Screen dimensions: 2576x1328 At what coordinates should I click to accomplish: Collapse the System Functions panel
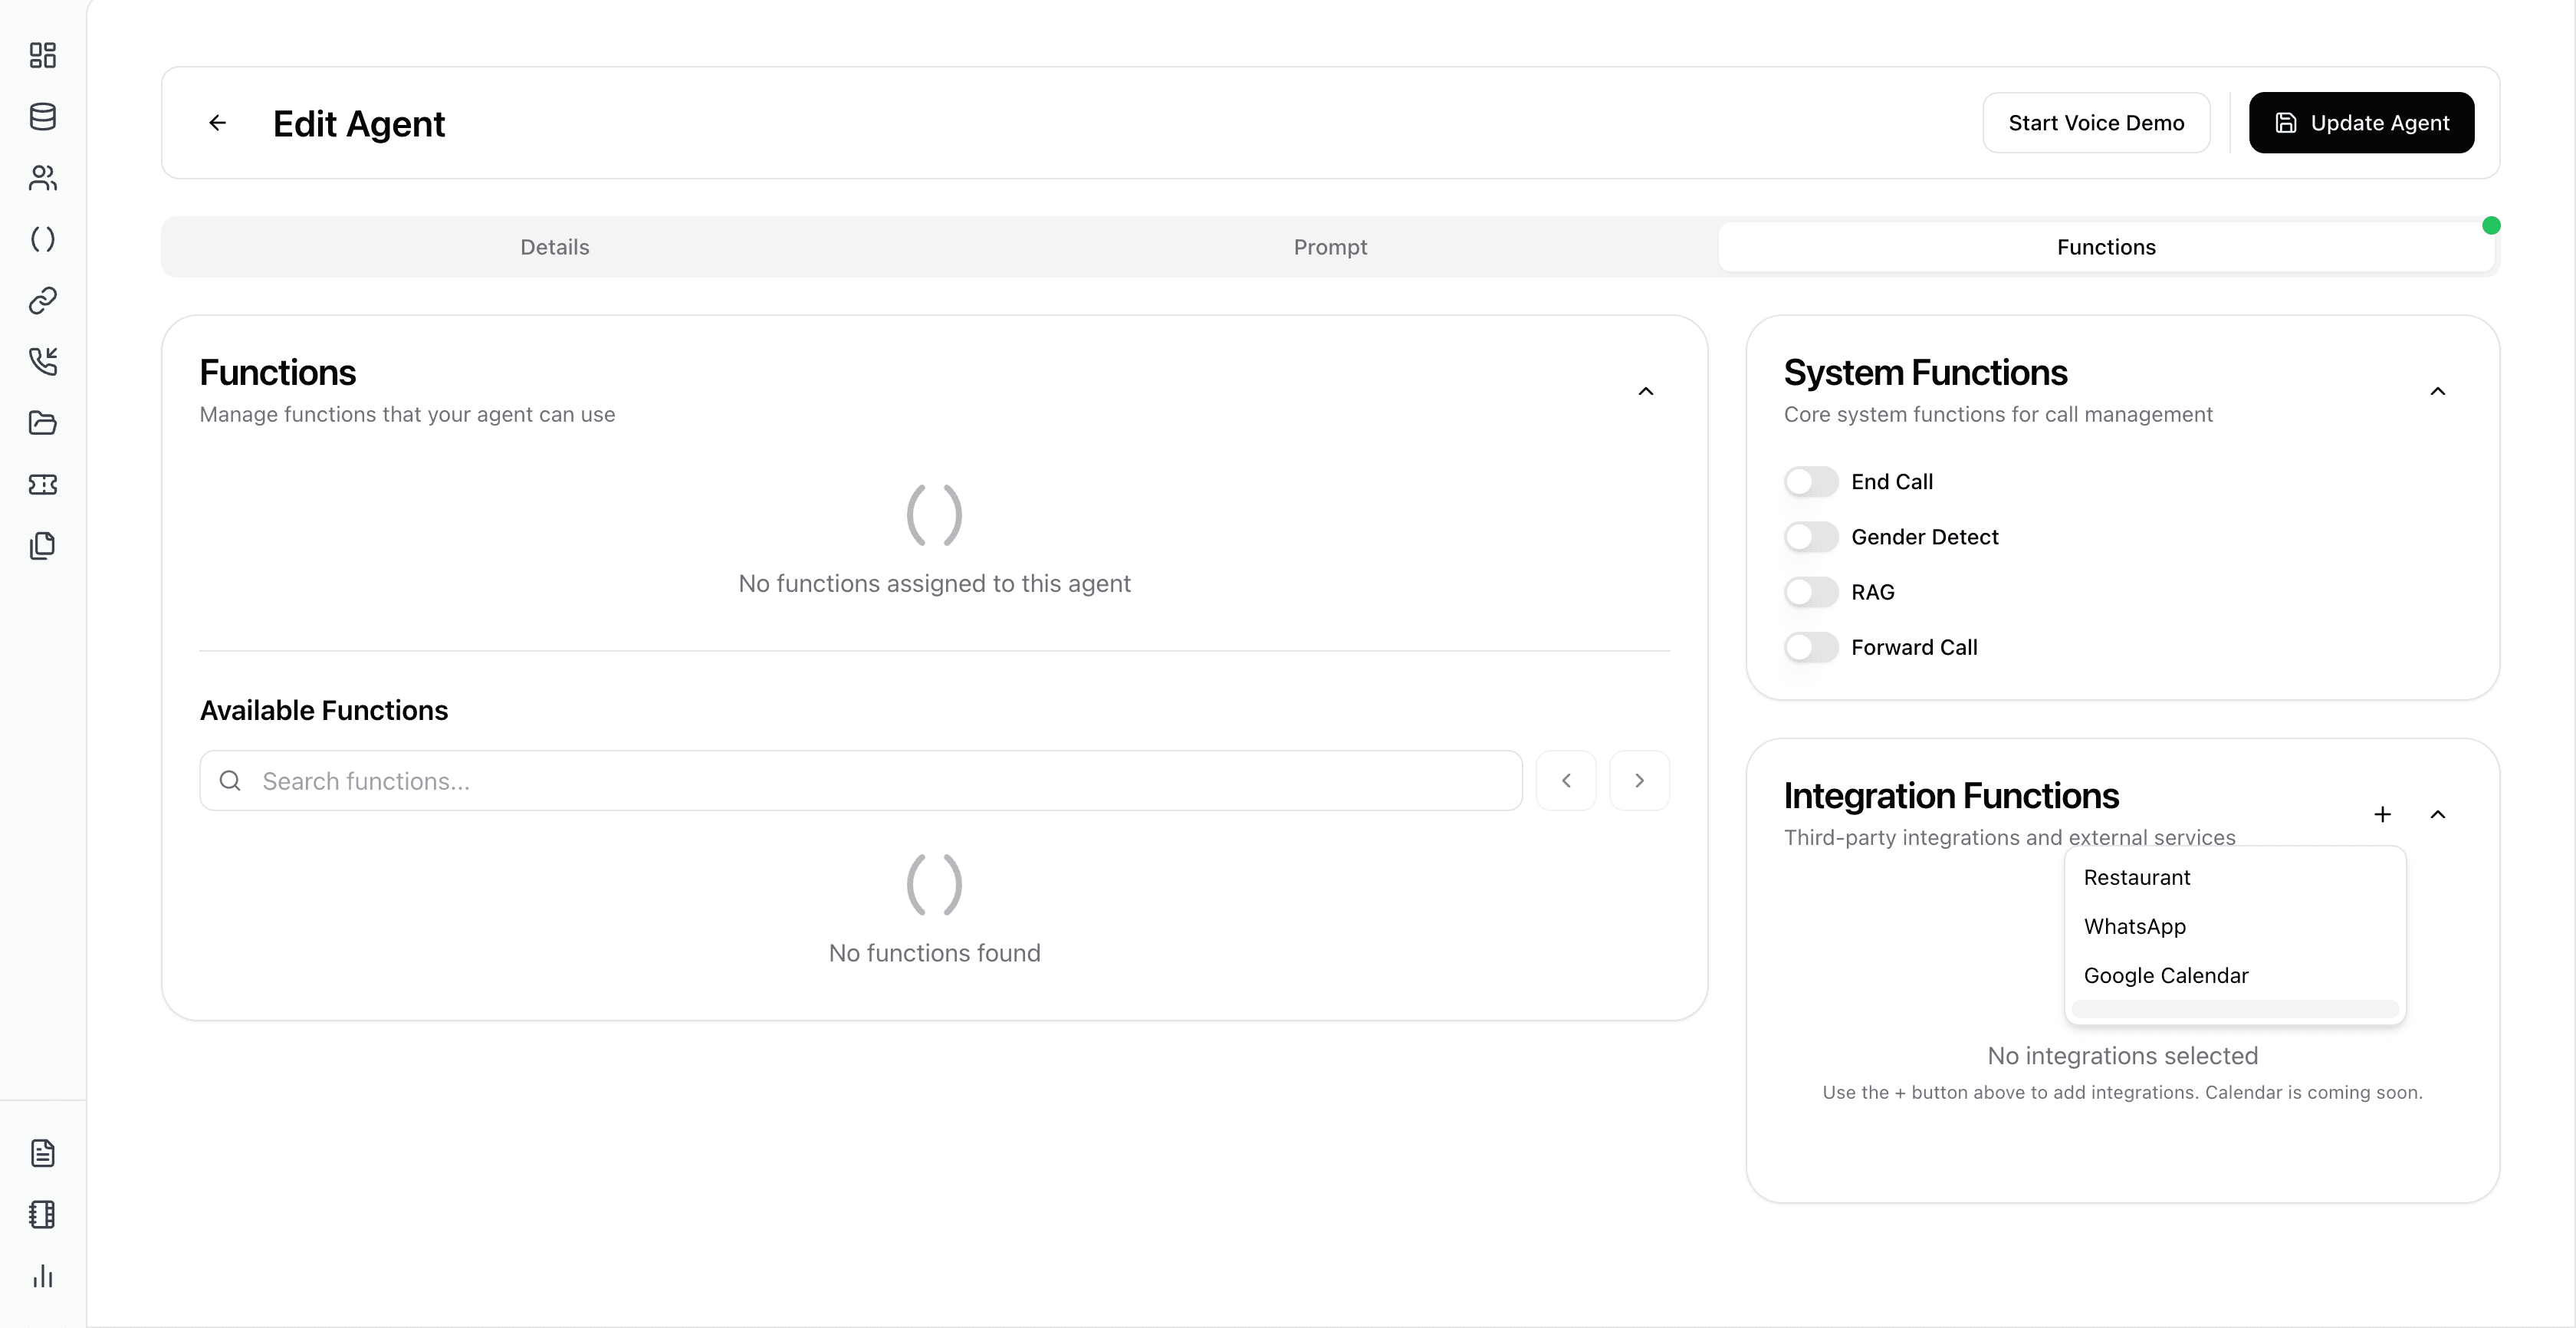tap(2437, 390)
